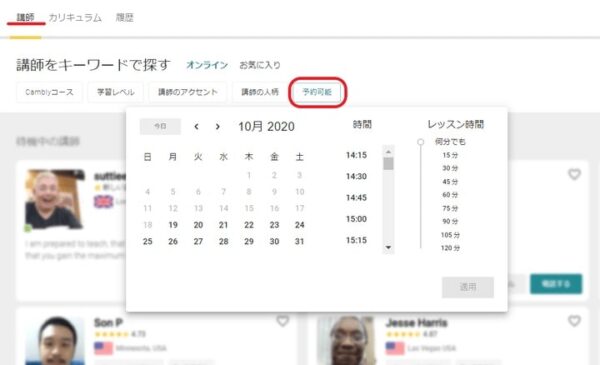
Task: Set lesson length to 15 分
Action: (450, 155)
